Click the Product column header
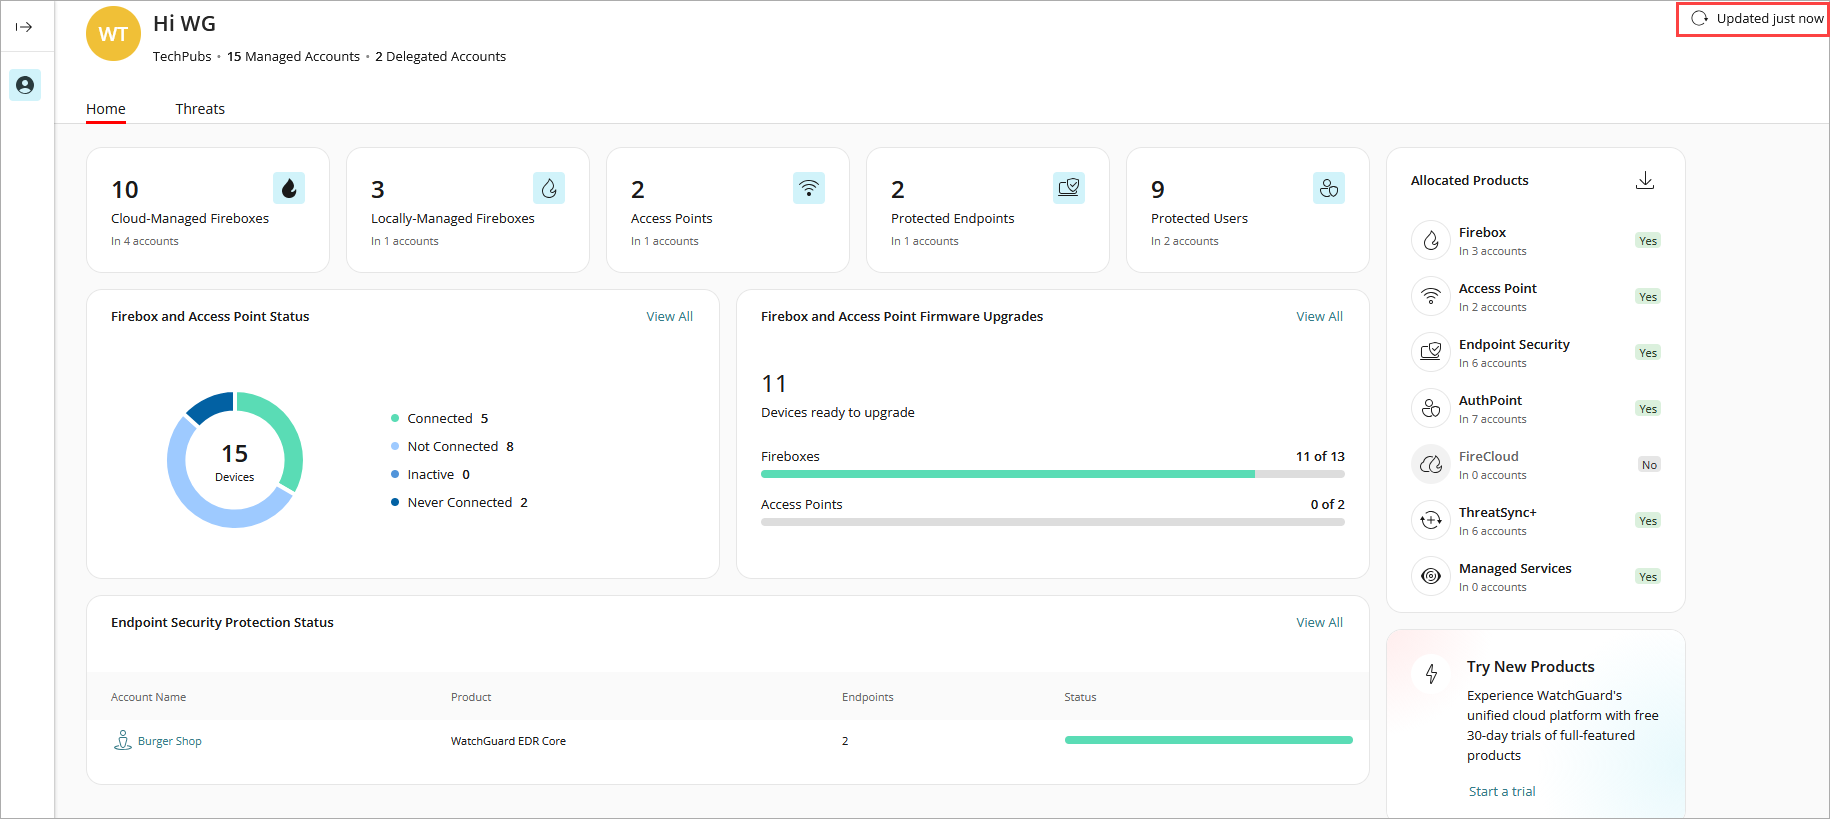 [471, 697]
